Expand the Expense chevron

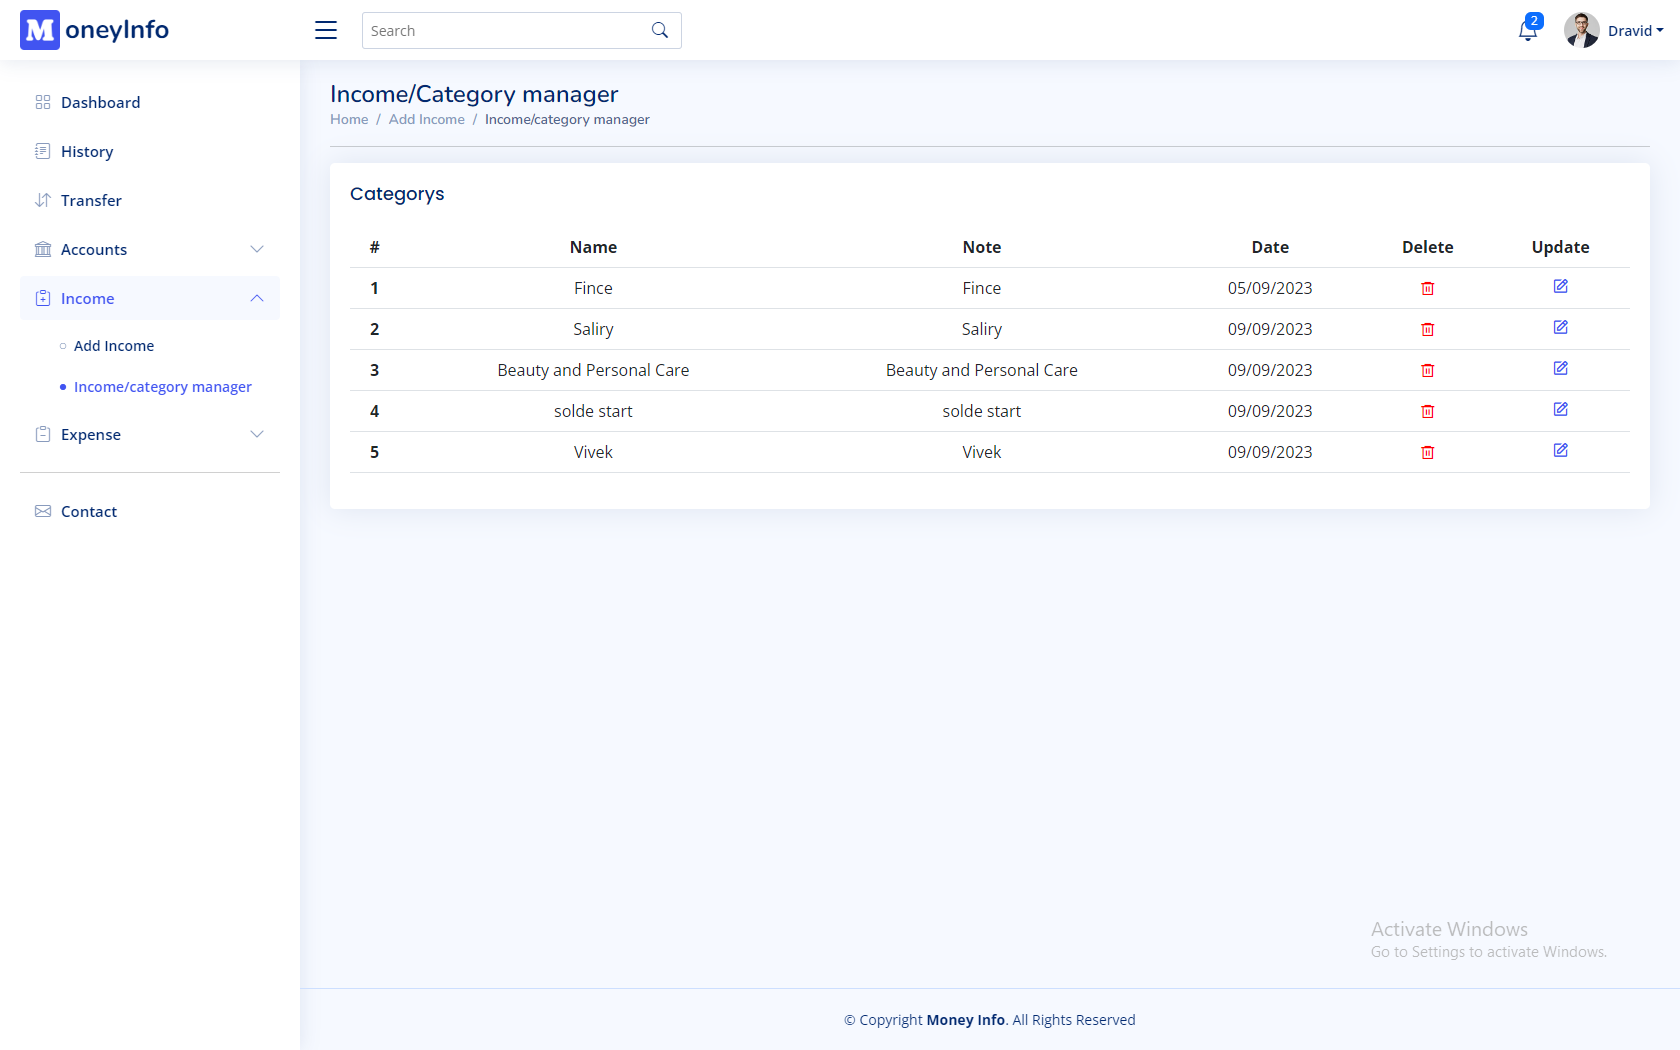(257, 434)
